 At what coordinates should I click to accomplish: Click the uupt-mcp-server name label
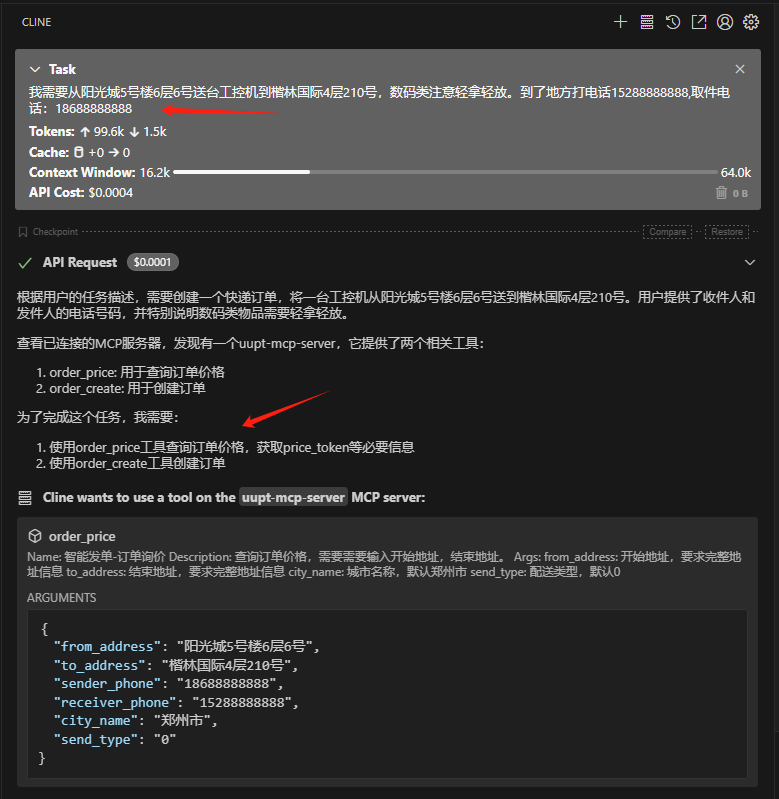click(293, 497)
